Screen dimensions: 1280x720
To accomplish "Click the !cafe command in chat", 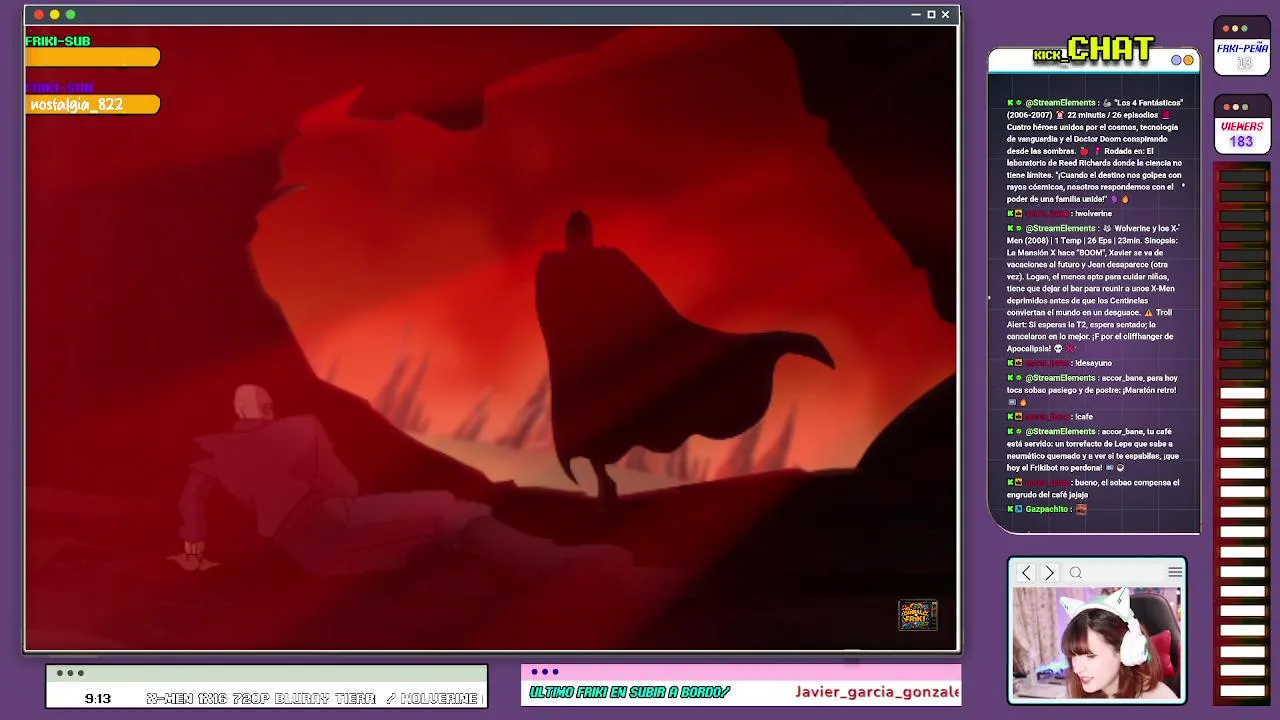I will click(1083, 417).
